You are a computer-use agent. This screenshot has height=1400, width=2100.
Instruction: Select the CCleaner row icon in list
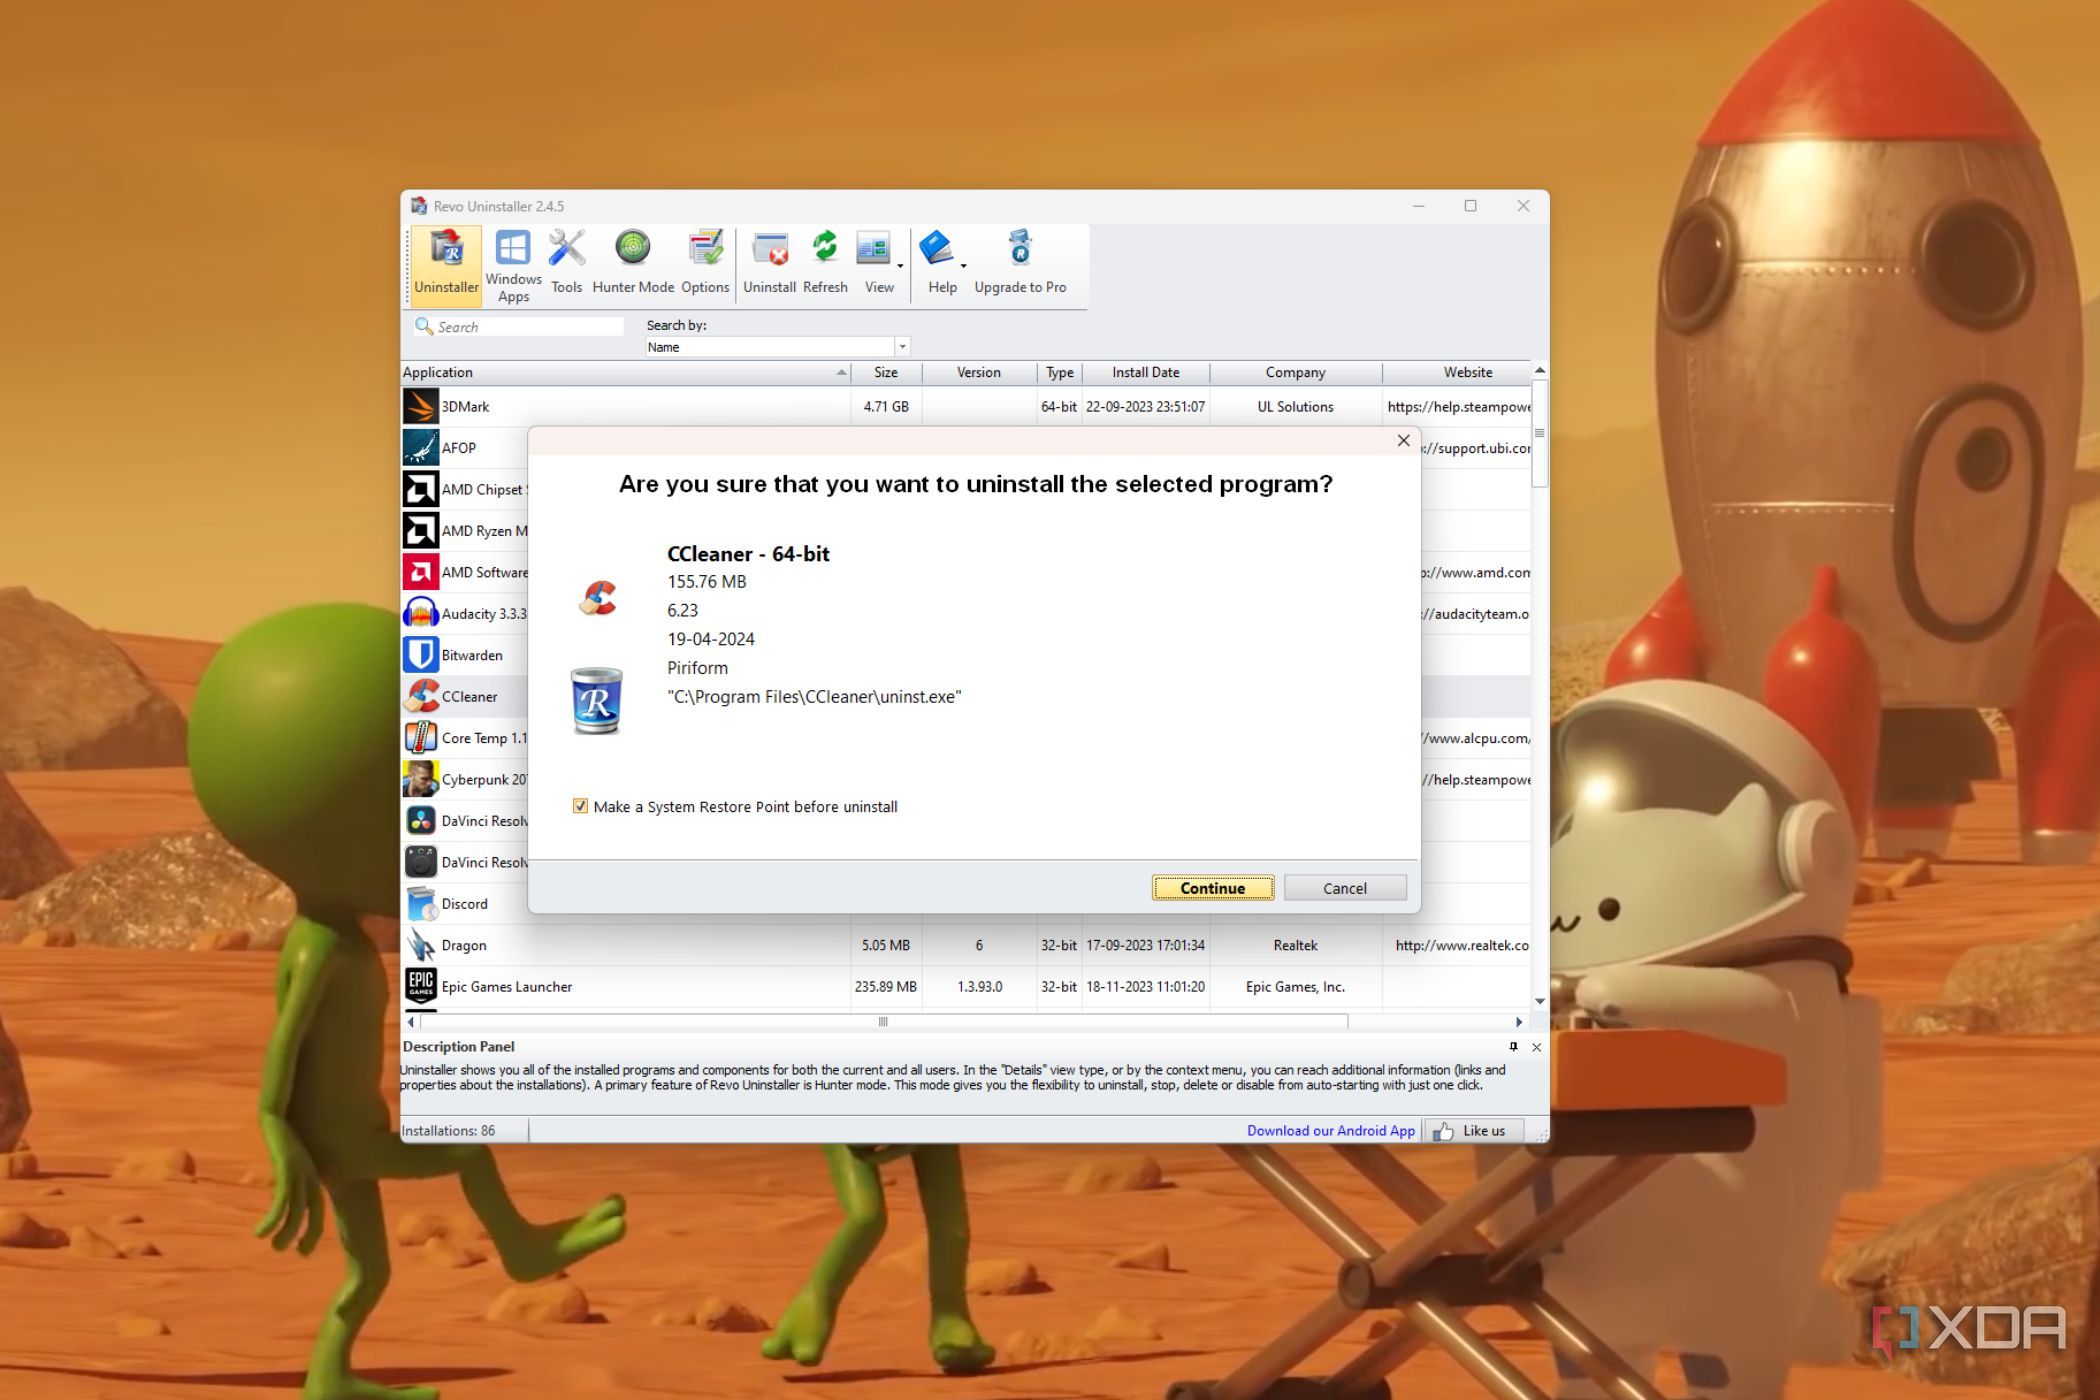[421, 696]
